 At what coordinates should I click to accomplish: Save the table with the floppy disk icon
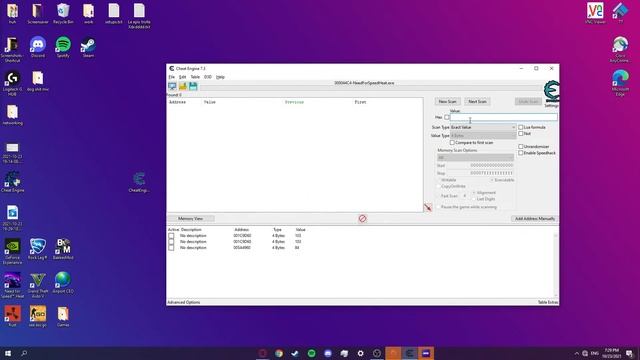pos(193,86)
